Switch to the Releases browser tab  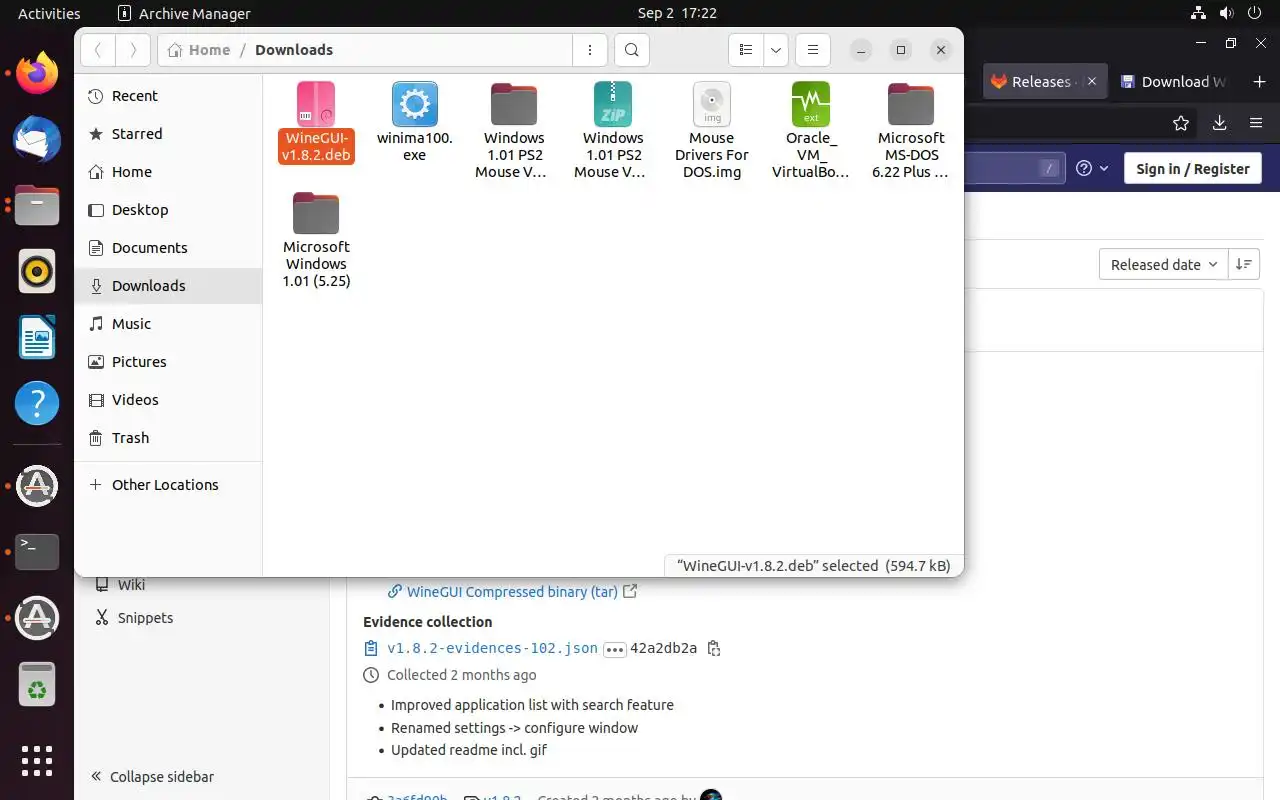point(1030,82)
